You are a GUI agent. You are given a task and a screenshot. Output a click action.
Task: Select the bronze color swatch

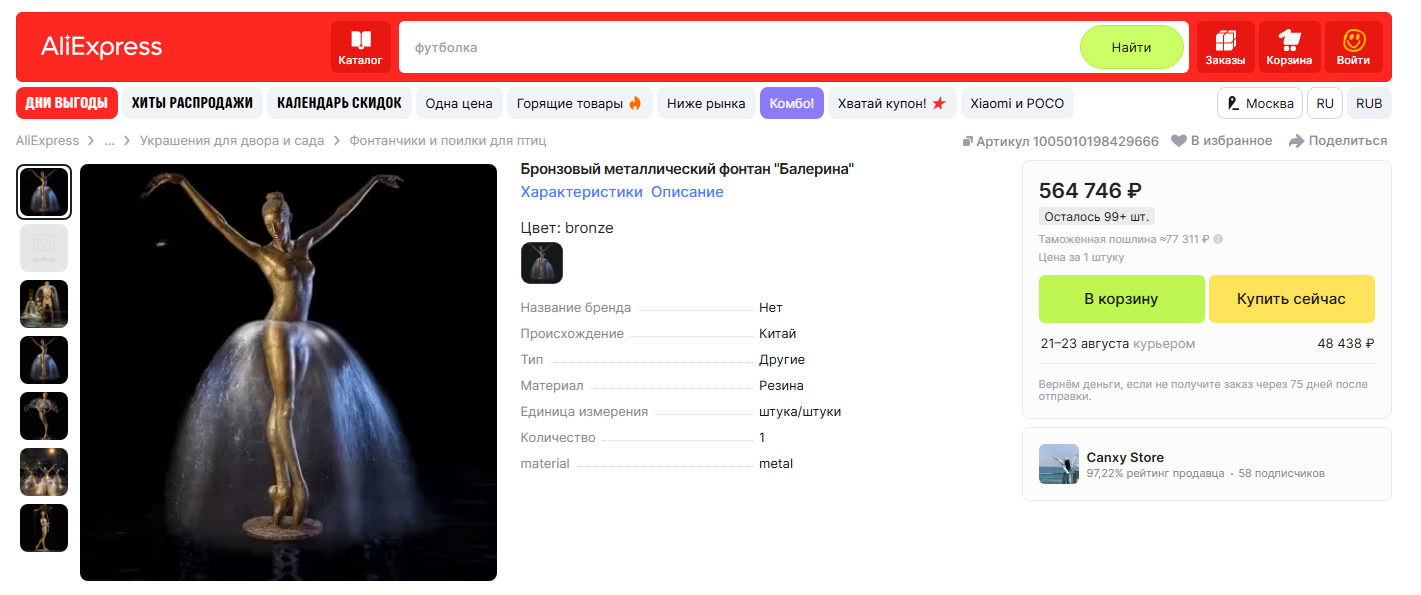pos(542,263)
